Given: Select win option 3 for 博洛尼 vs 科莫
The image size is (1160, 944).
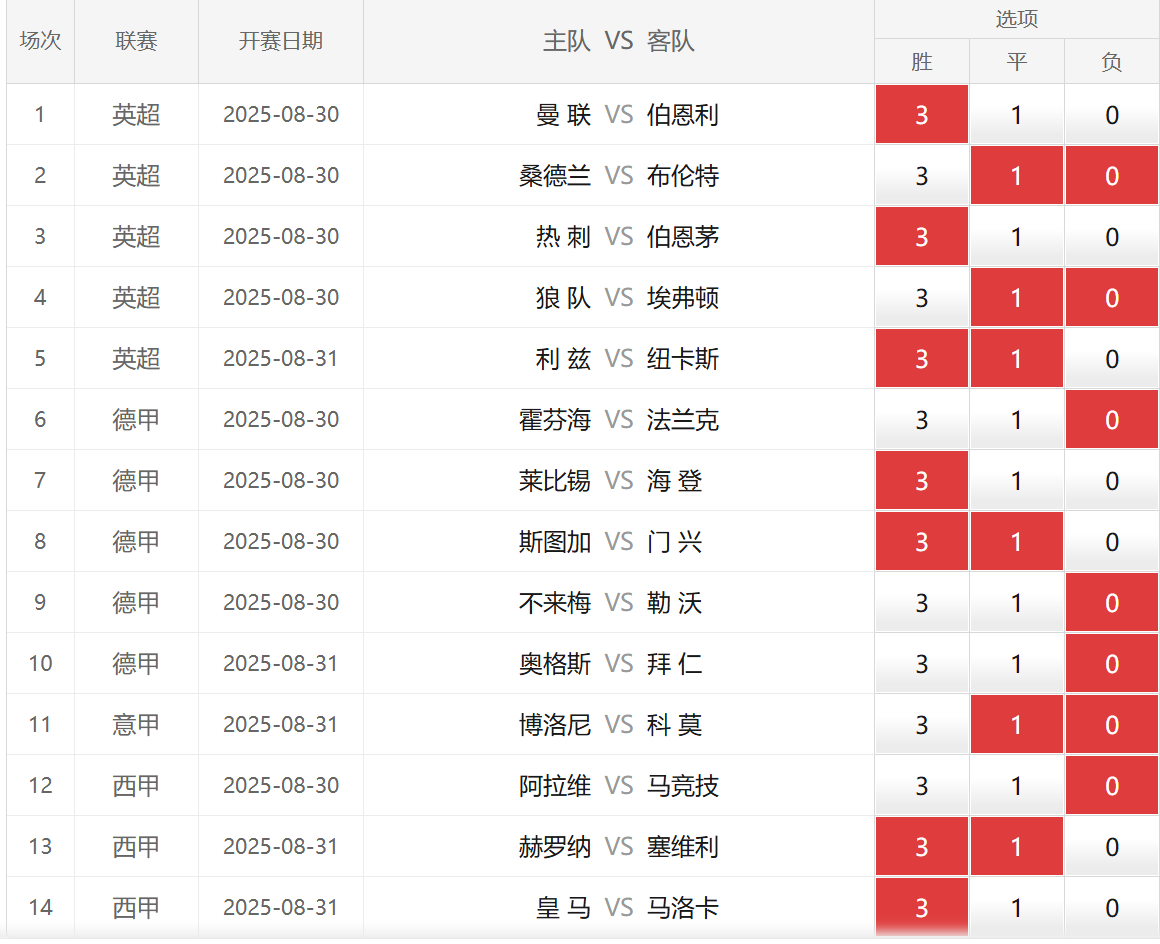Looking at the screenshot, I should (922, 724).
